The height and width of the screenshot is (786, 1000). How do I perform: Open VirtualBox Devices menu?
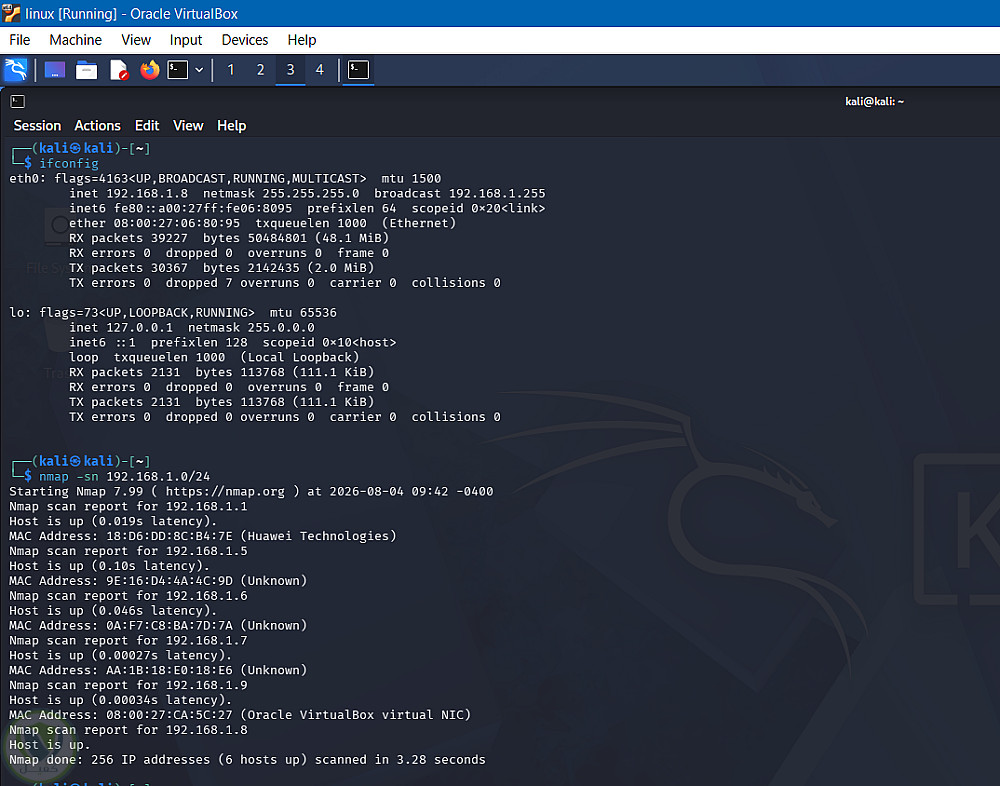245,40
